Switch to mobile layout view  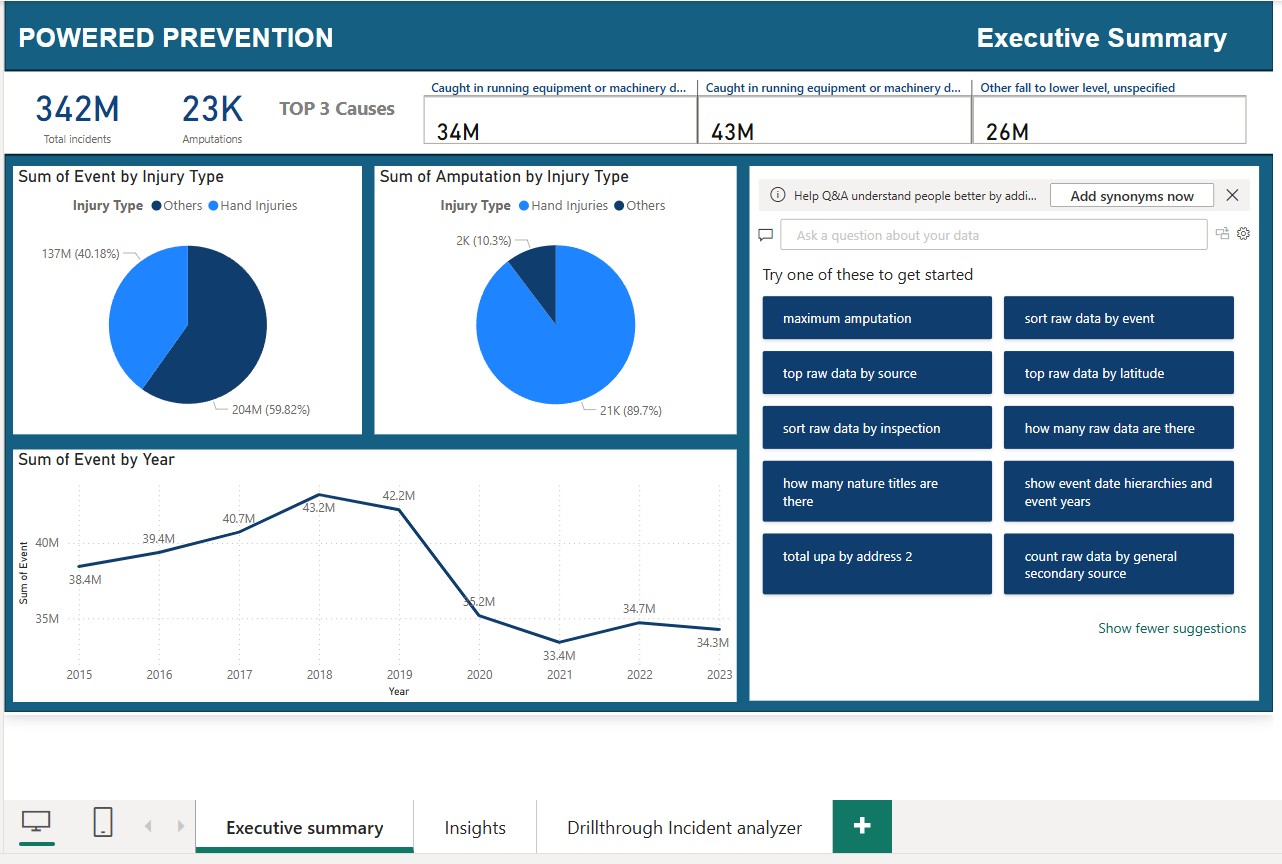pos(101,822)
